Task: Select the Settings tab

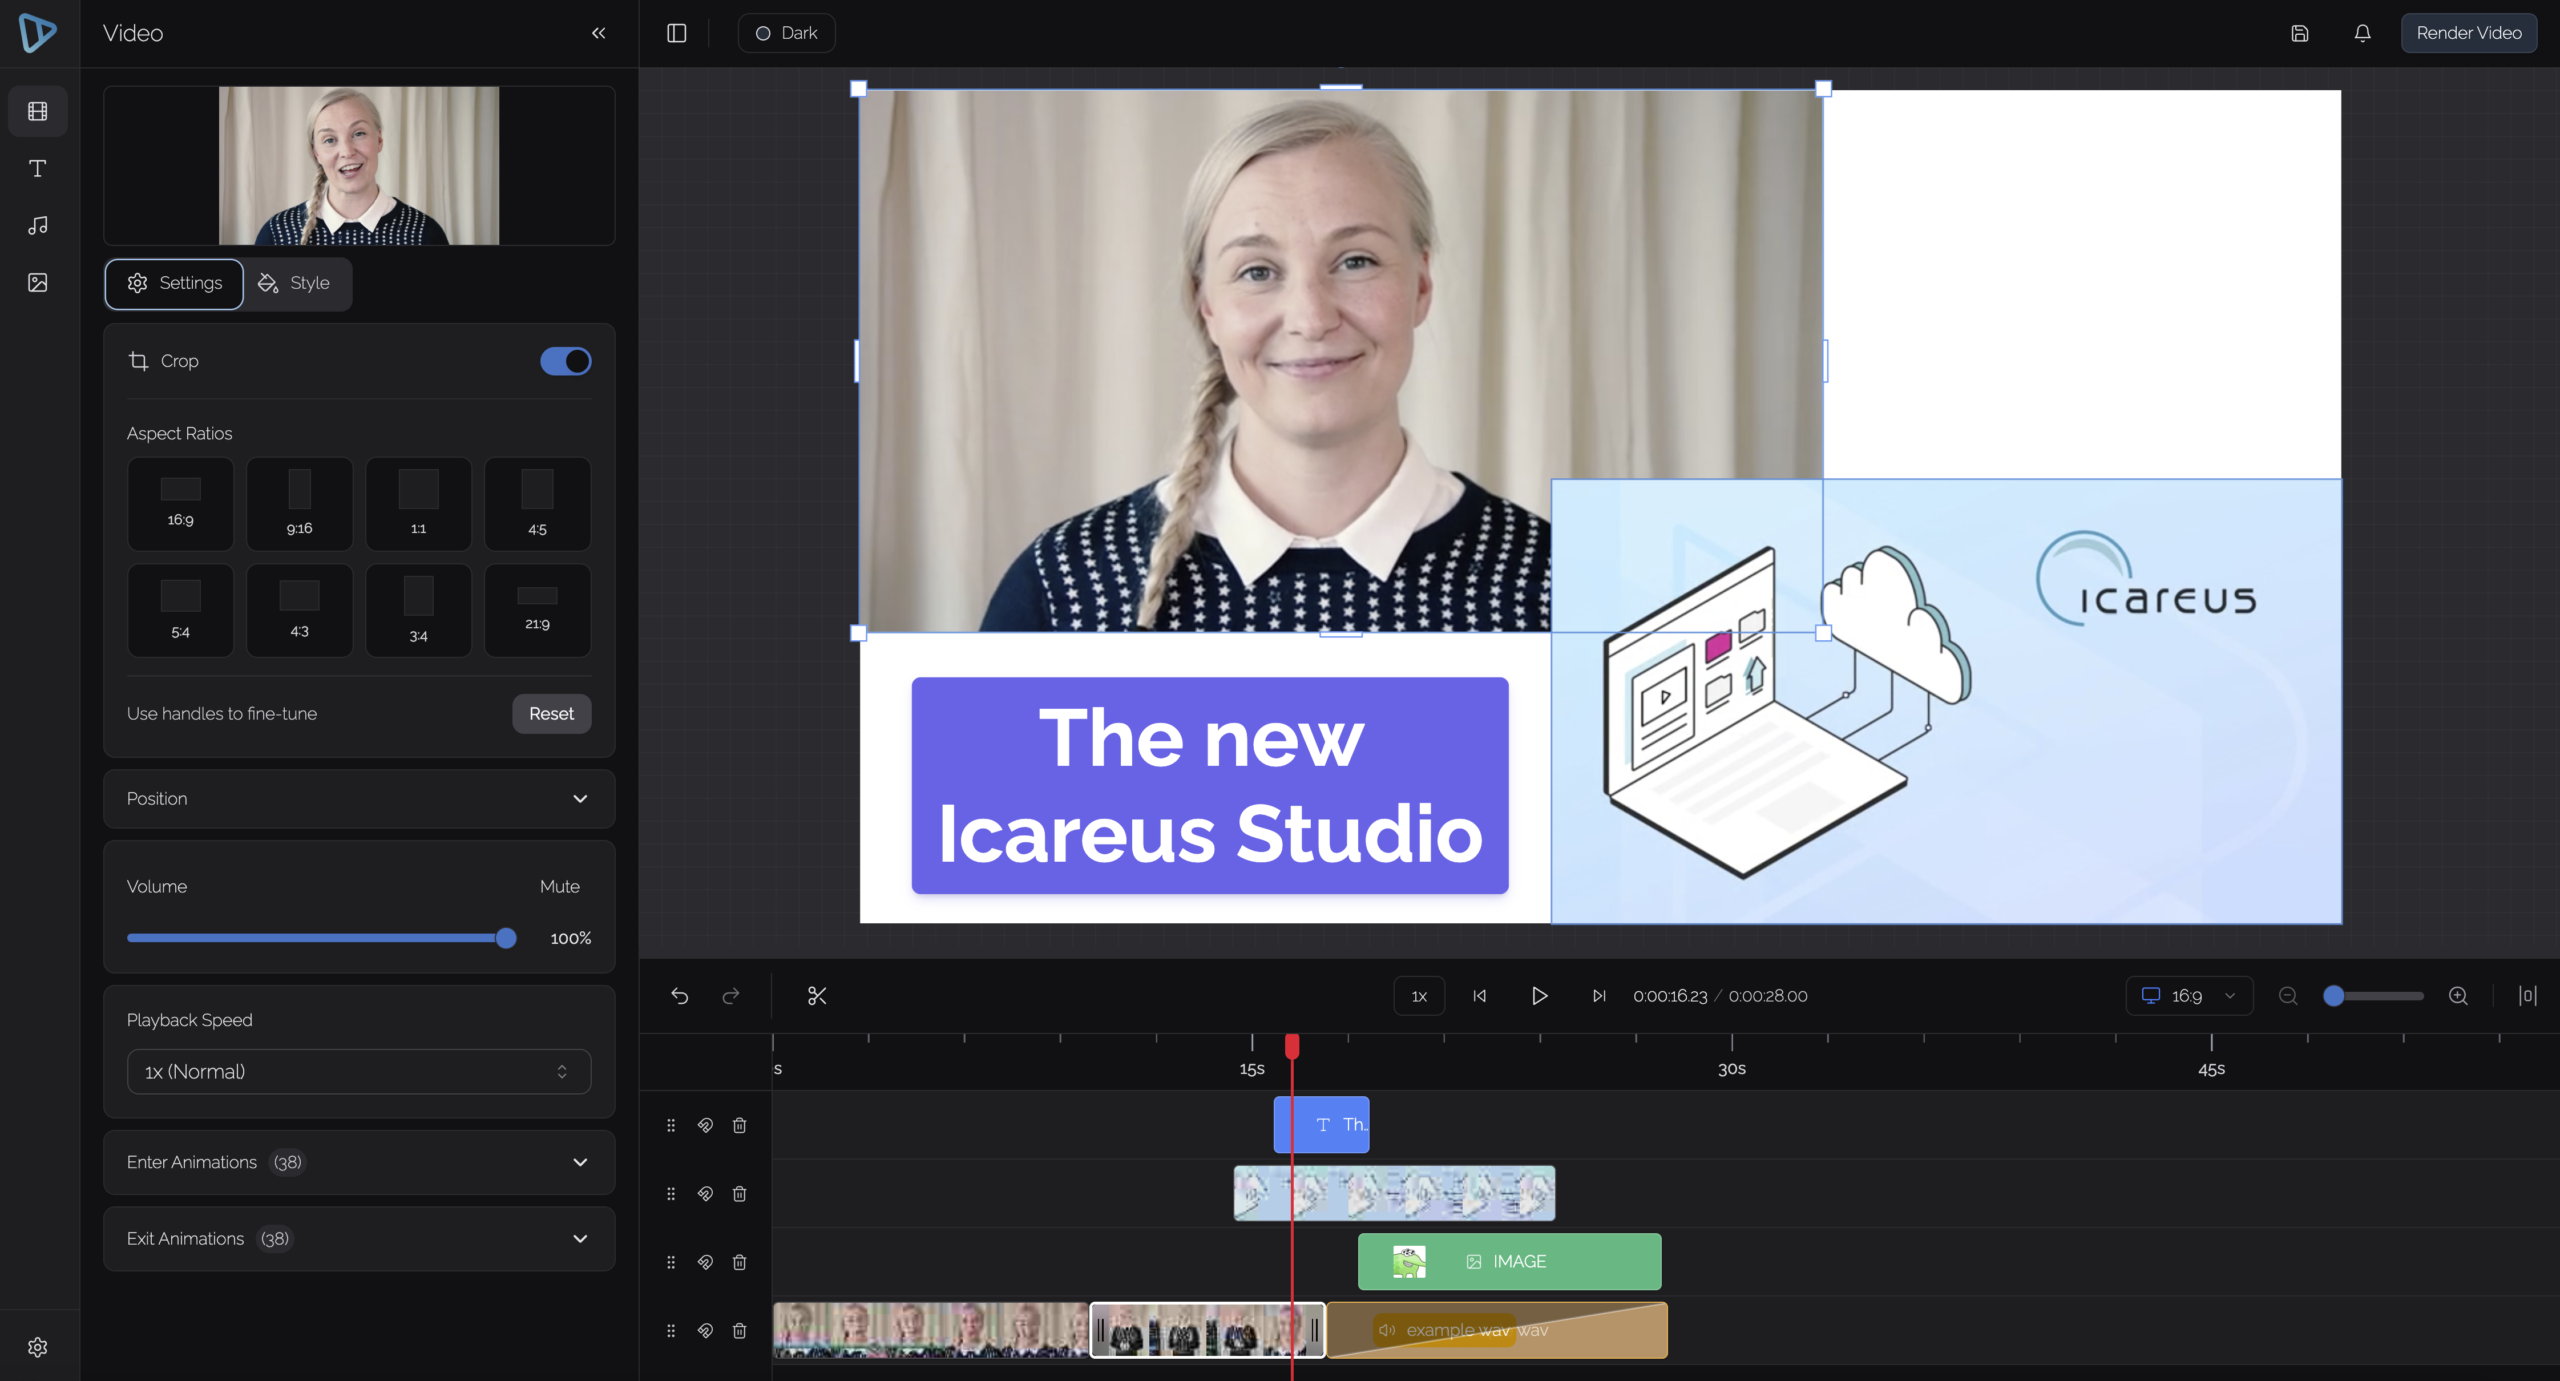Action: pyautogui.click(x=174, y=283)
